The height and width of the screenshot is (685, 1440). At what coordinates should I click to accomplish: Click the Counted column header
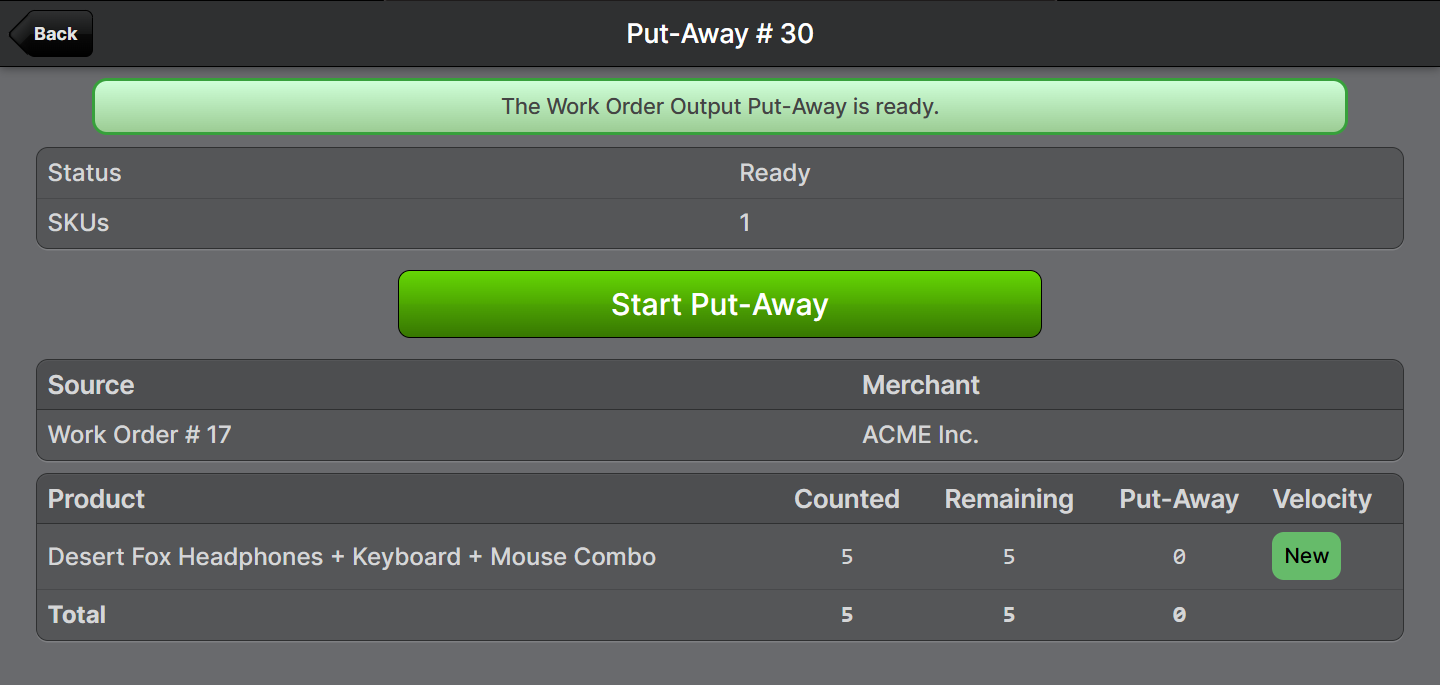coord(846,499)
